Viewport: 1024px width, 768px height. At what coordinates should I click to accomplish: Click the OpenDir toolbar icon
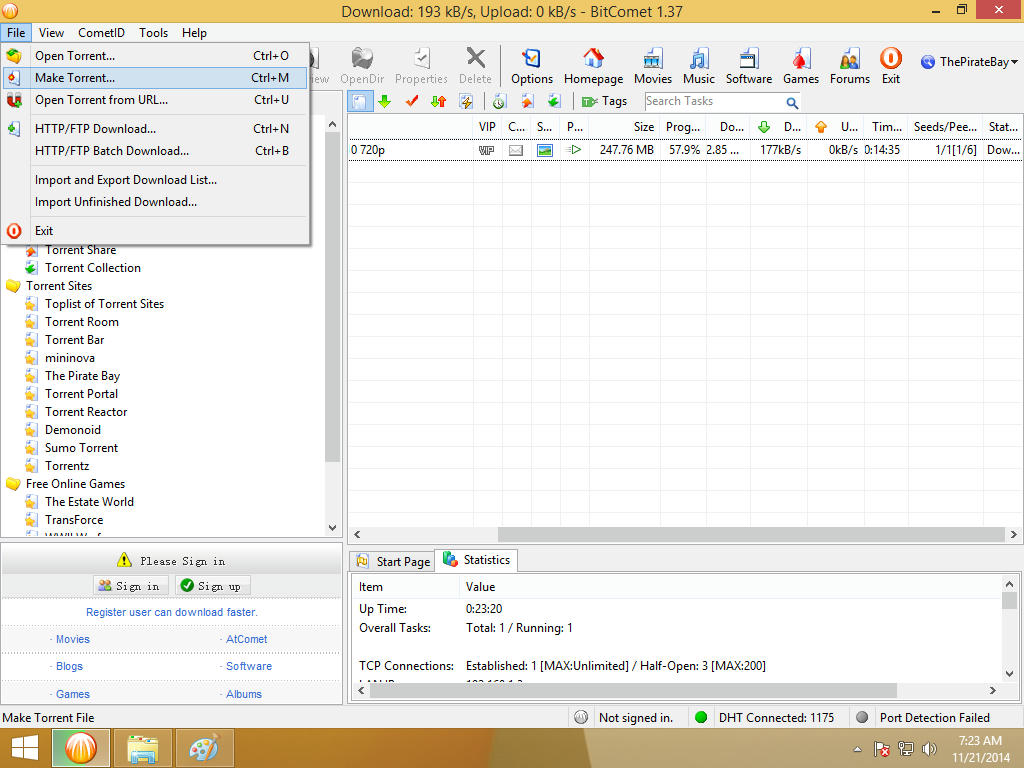(362, 66)
